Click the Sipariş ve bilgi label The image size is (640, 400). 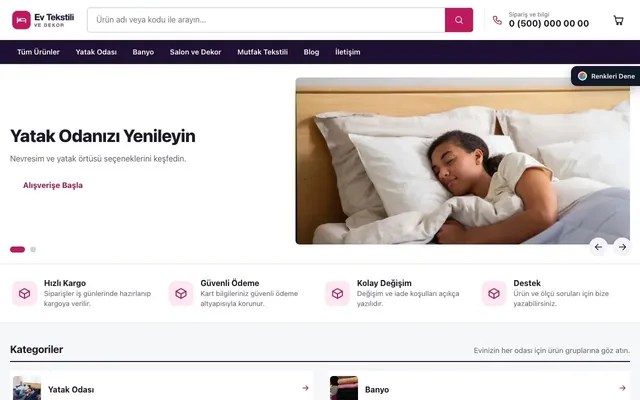click(529, 14)
